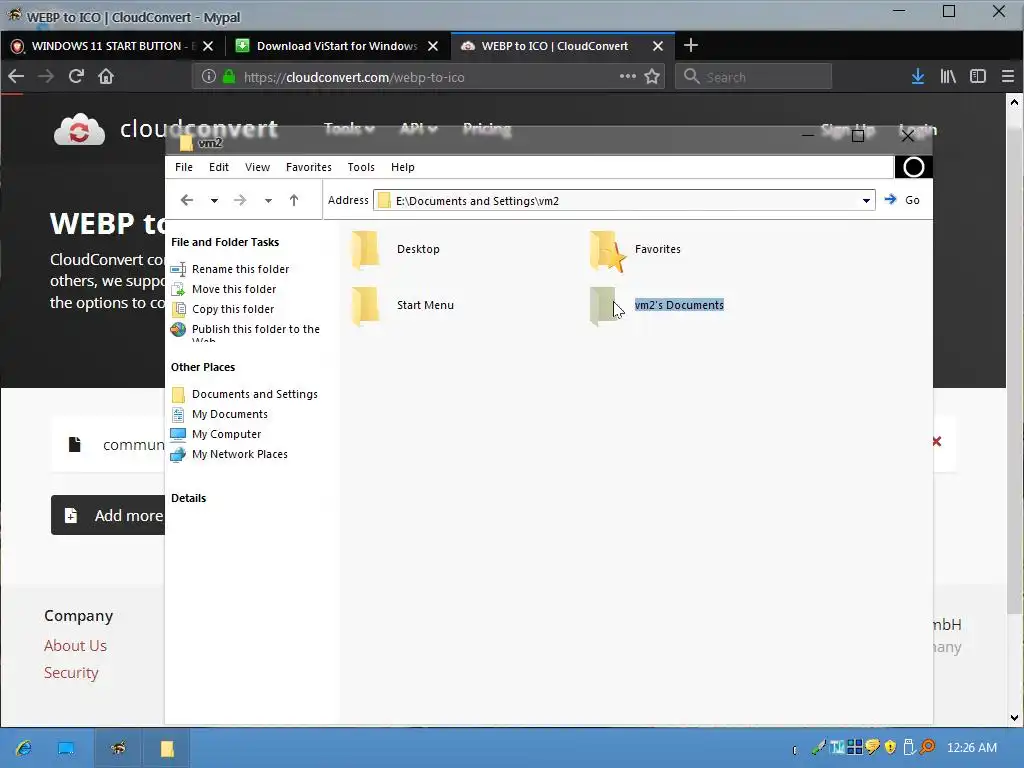This screenshot has height=768, width=1024.
Task: Click the Show Desktop taskbar icon
Action: [x=65, y=748]
